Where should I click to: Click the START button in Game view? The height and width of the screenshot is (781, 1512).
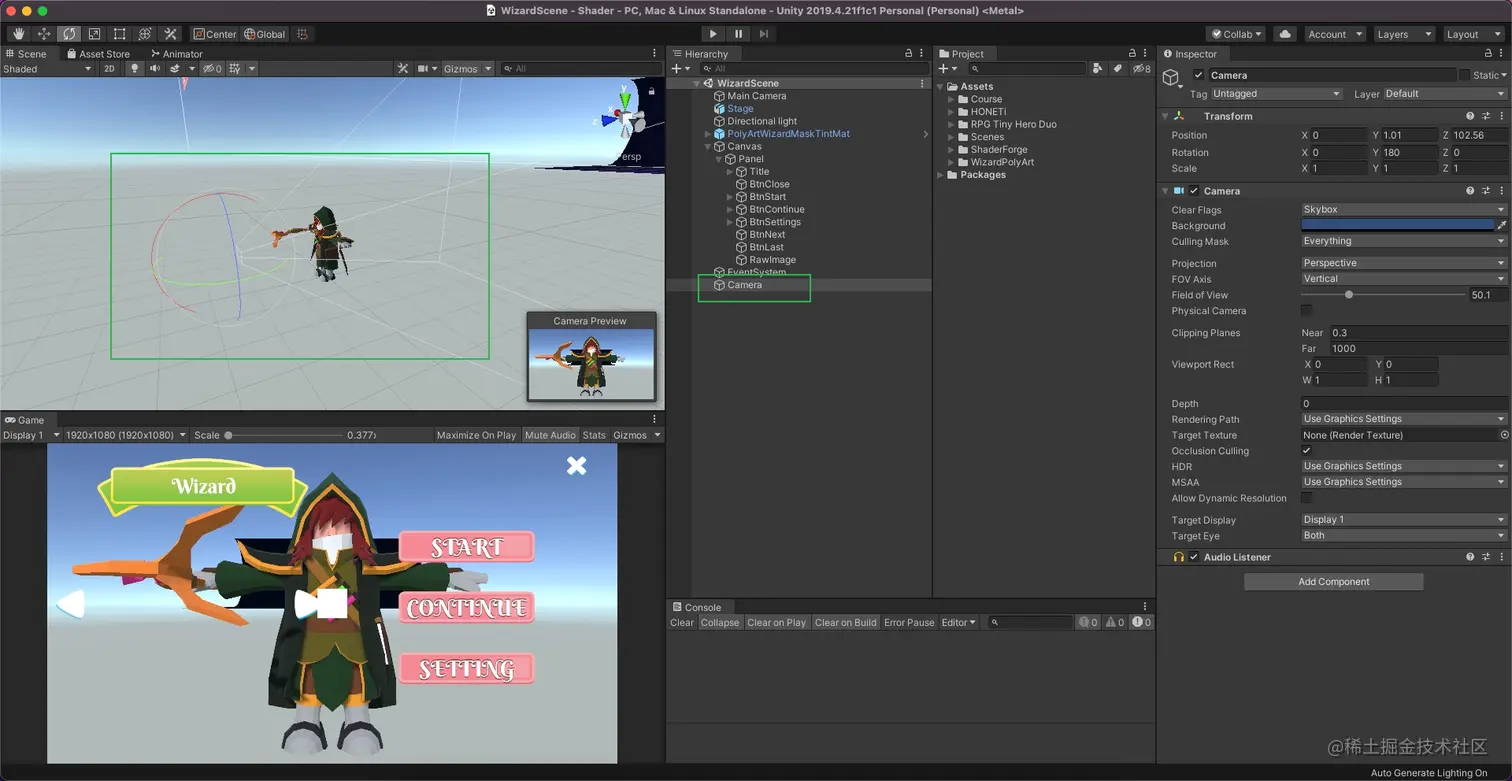[467, 547]
